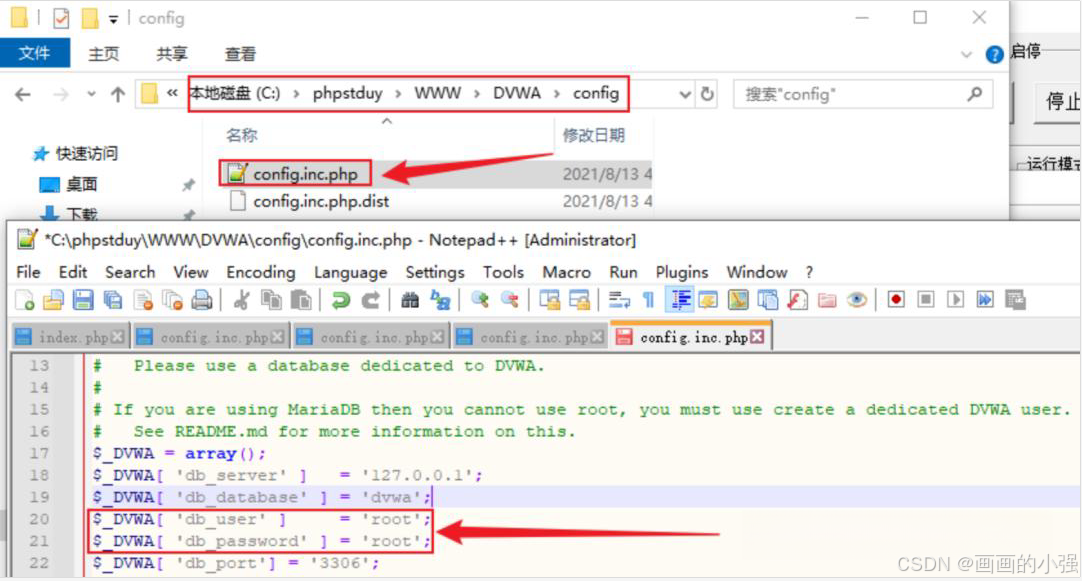The height and width of the screenshot is (581, 1082).
Task: Save the current file with floppy icon
Action: click(x=83, y=300)
